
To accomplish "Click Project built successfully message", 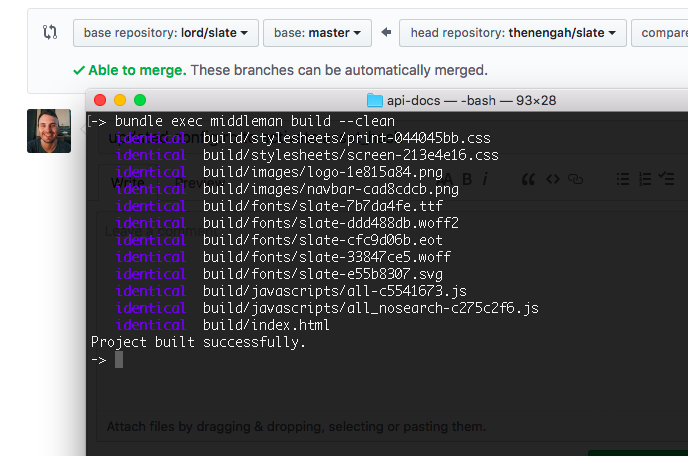I will [198, 342].
